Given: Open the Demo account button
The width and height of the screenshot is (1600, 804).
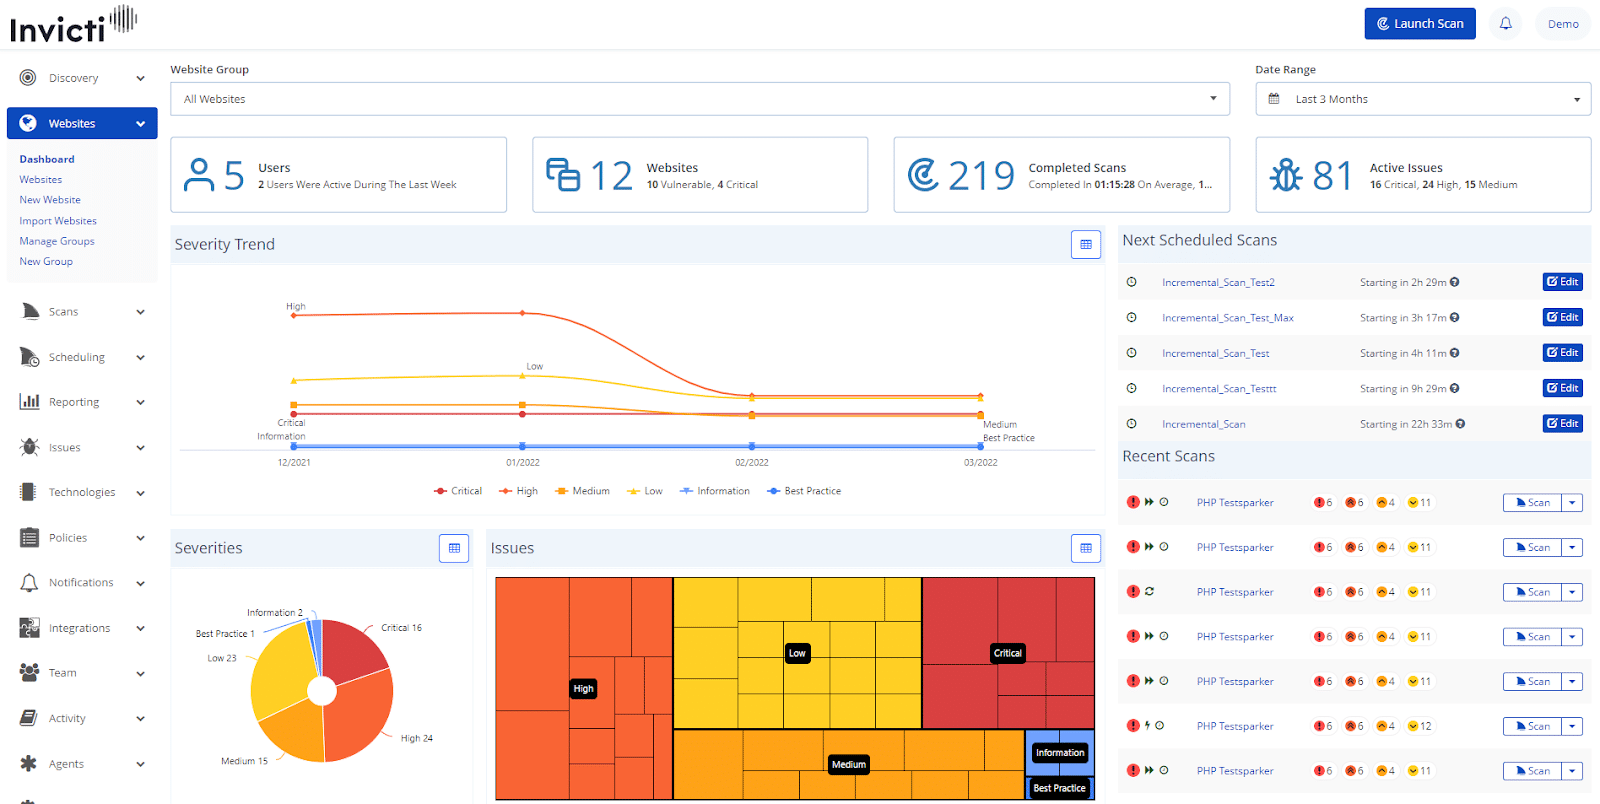Looking at the screenshot, I should pyautogui.click(x=1563, y=24).
